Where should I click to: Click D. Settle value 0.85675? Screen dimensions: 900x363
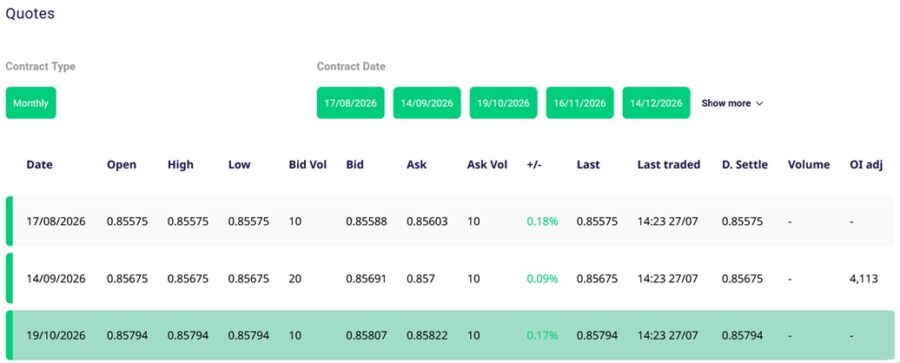[742, 279]
